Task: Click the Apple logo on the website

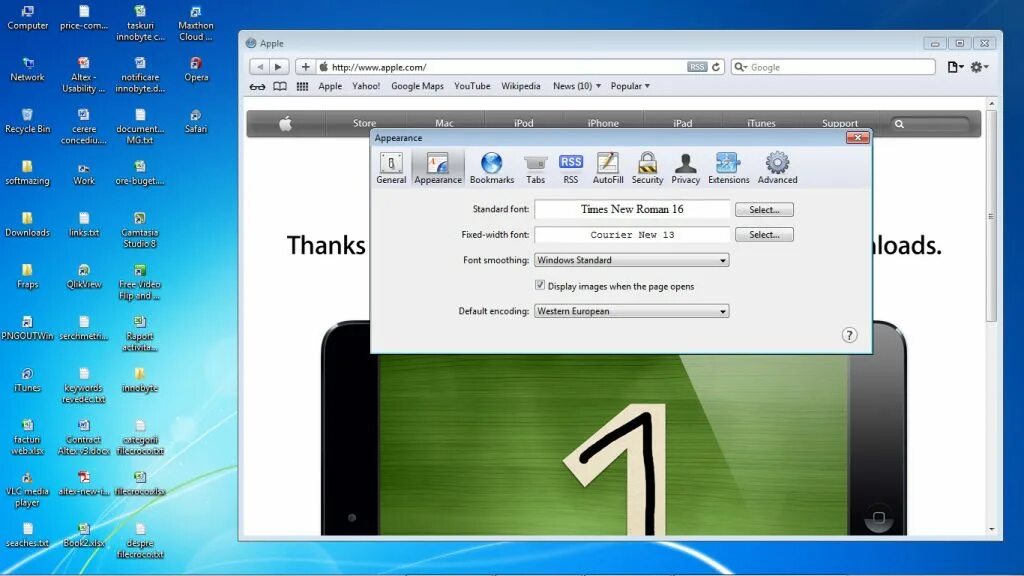Action: pyautogui.click(x=285, y=123)
